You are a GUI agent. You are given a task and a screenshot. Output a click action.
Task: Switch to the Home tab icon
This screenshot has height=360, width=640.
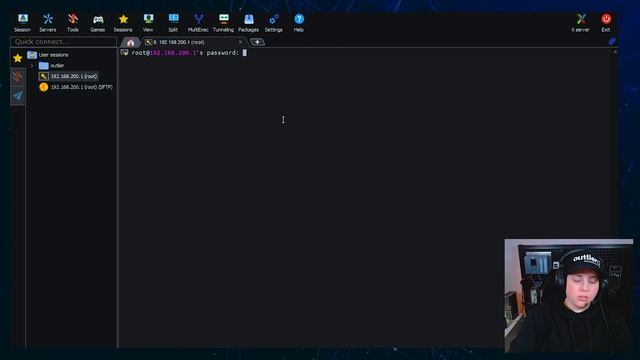[x=131, y=42]
